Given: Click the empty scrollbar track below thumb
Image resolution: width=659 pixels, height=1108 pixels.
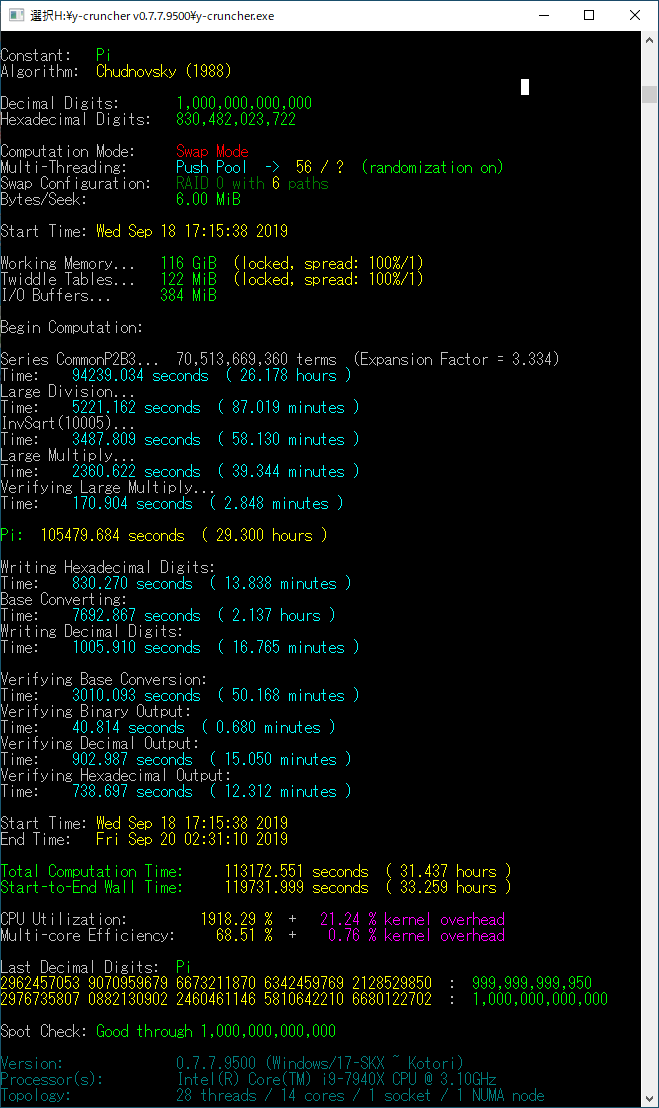Looking at the screenshot, I should click(649, 600).
